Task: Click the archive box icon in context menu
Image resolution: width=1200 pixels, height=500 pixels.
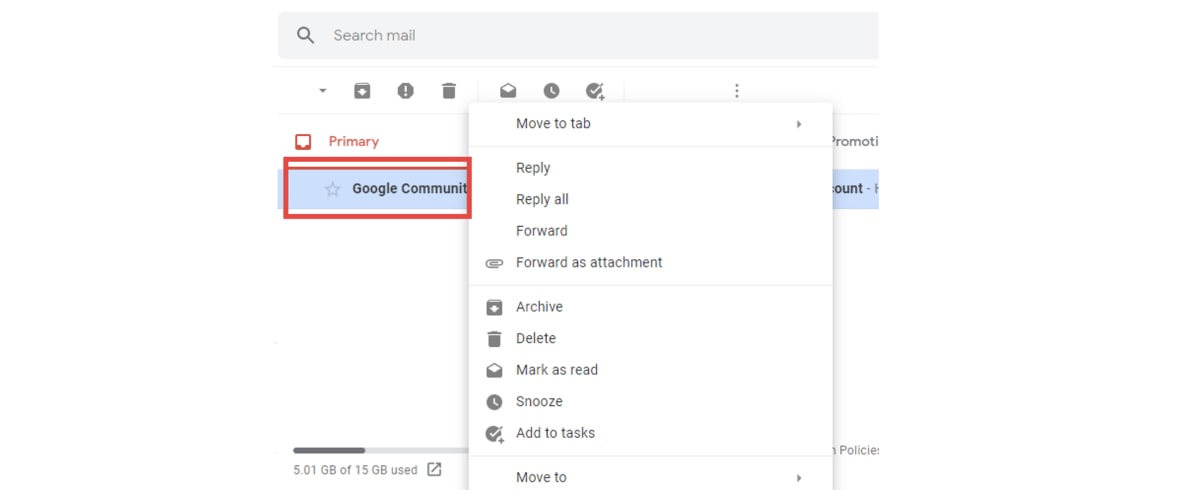Action: 494,307
